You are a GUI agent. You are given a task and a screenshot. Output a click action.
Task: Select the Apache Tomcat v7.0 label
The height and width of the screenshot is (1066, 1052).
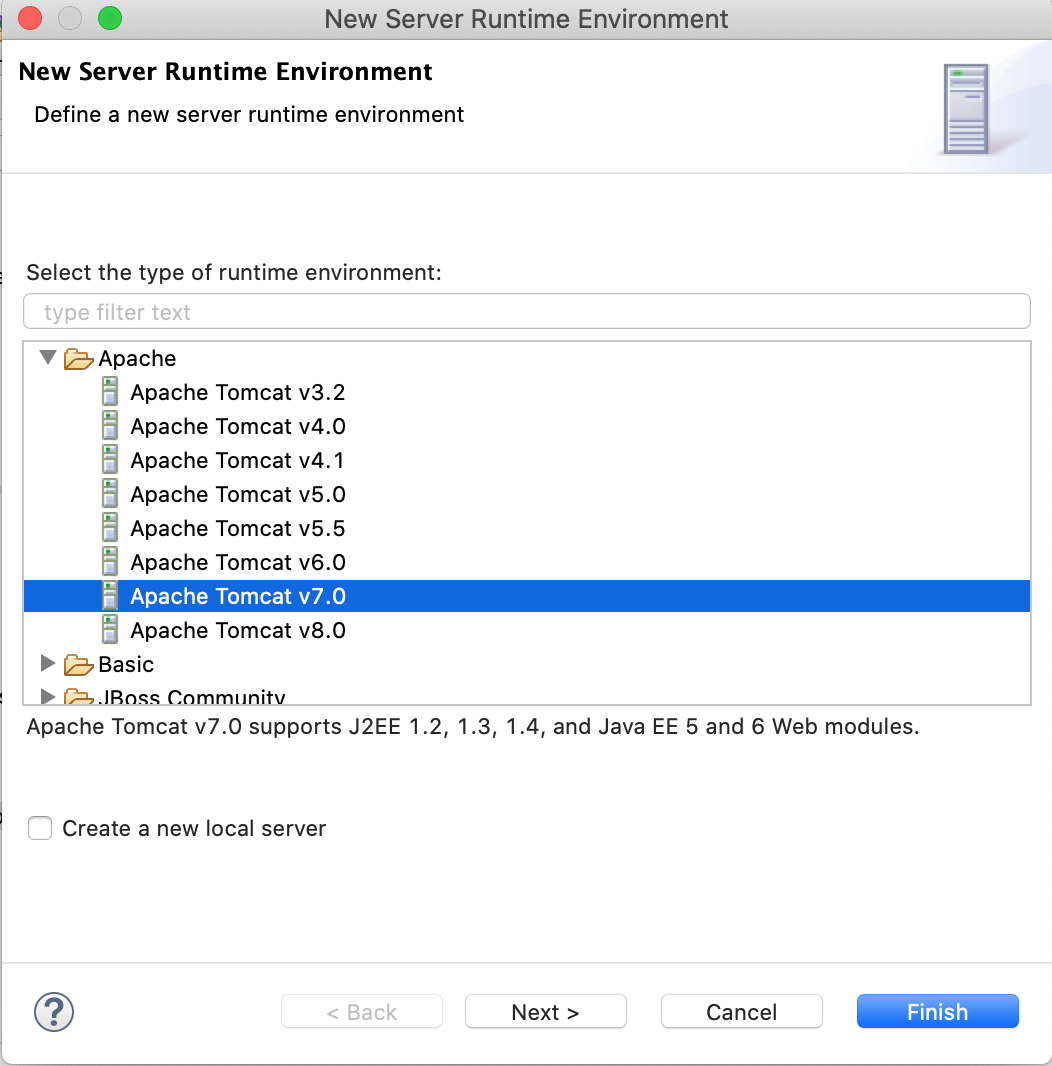[238, 596]
